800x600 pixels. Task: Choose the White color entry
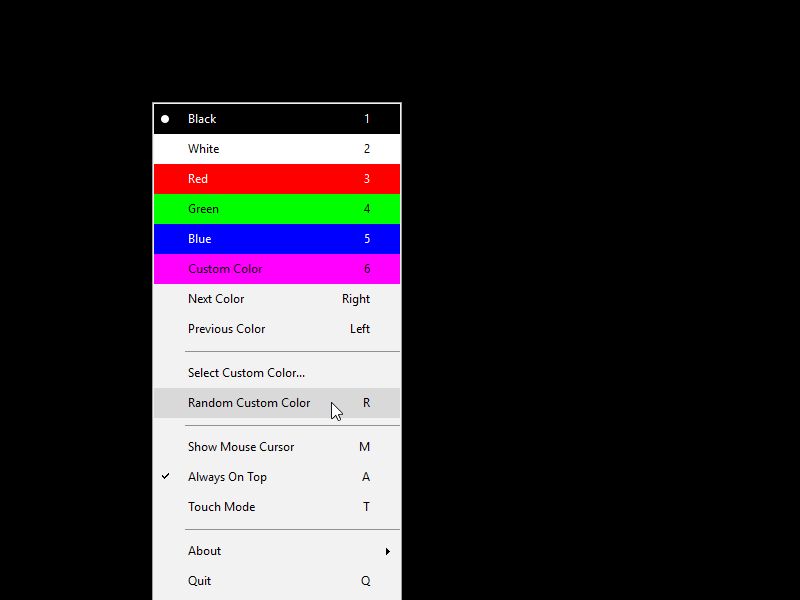(277, 149)
